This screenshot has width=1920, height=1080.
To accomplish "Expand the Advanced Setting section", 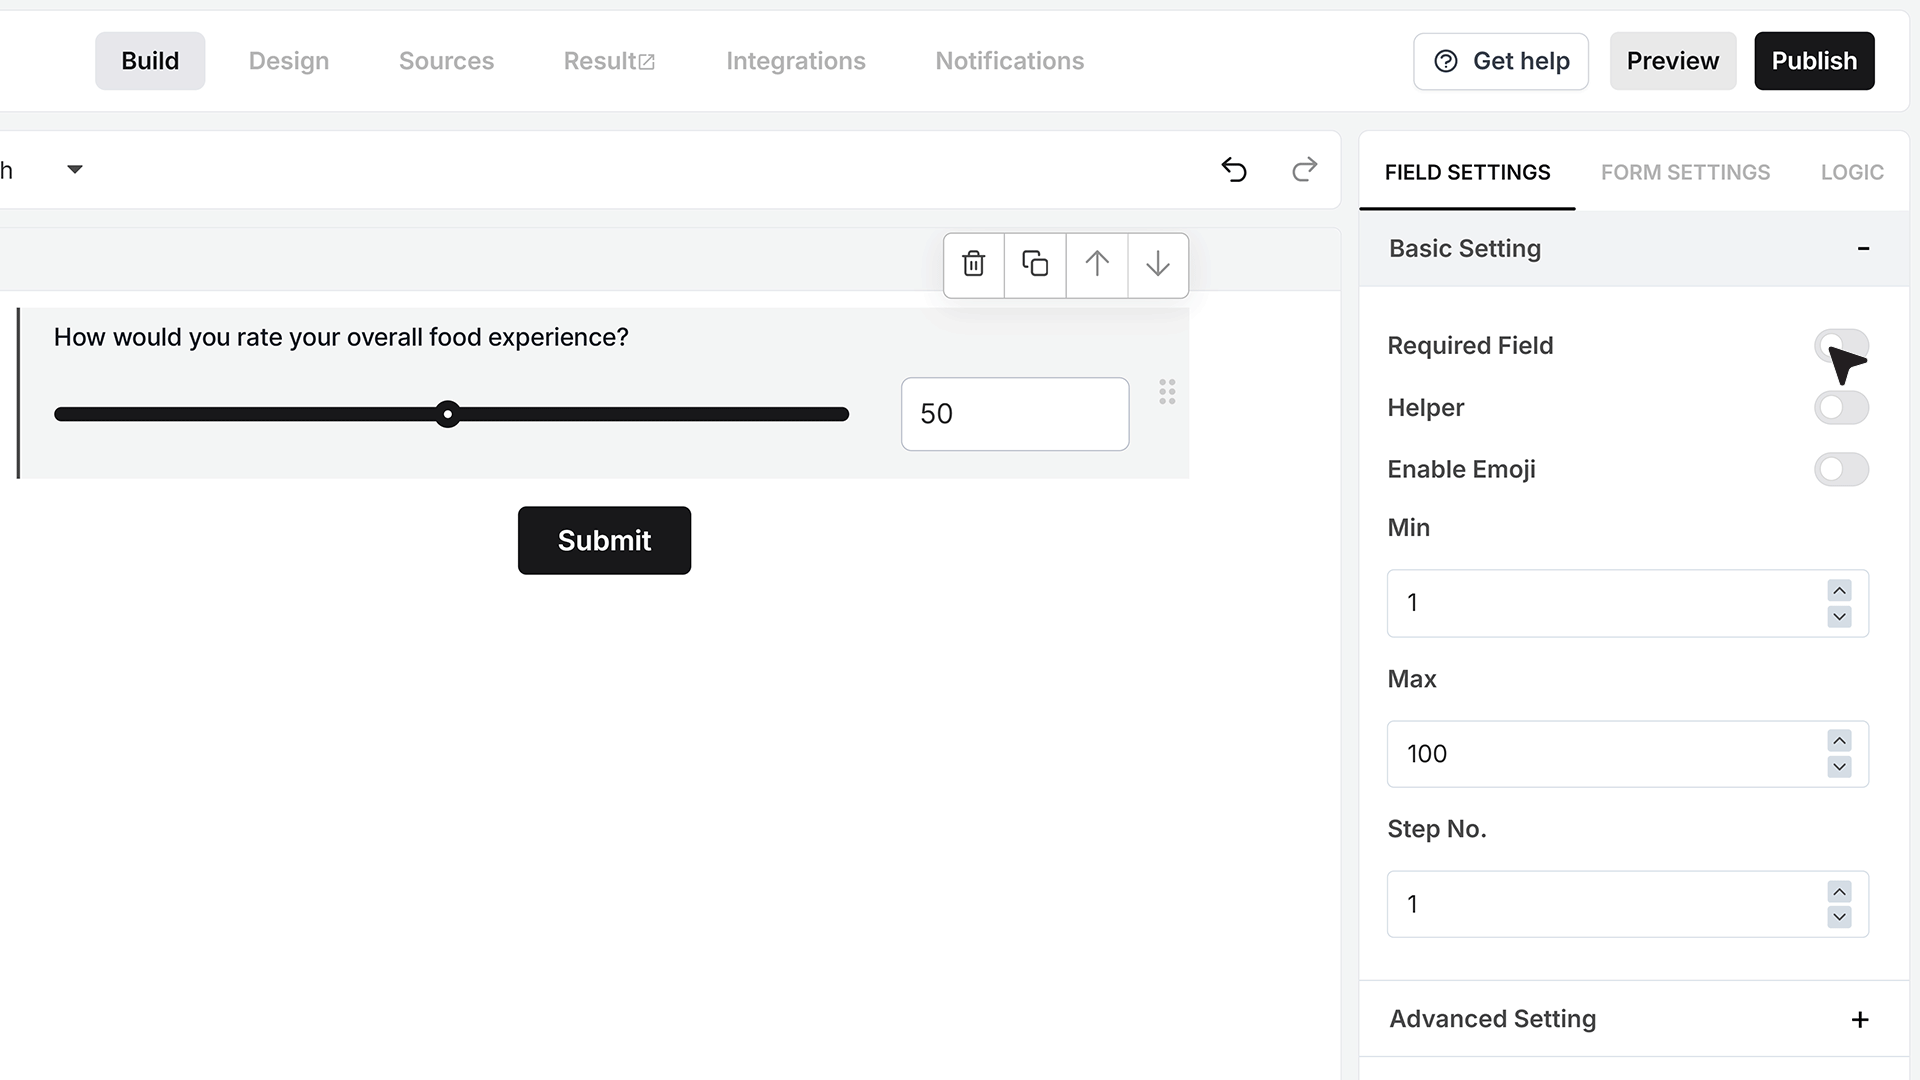I will point(1860,1019).
